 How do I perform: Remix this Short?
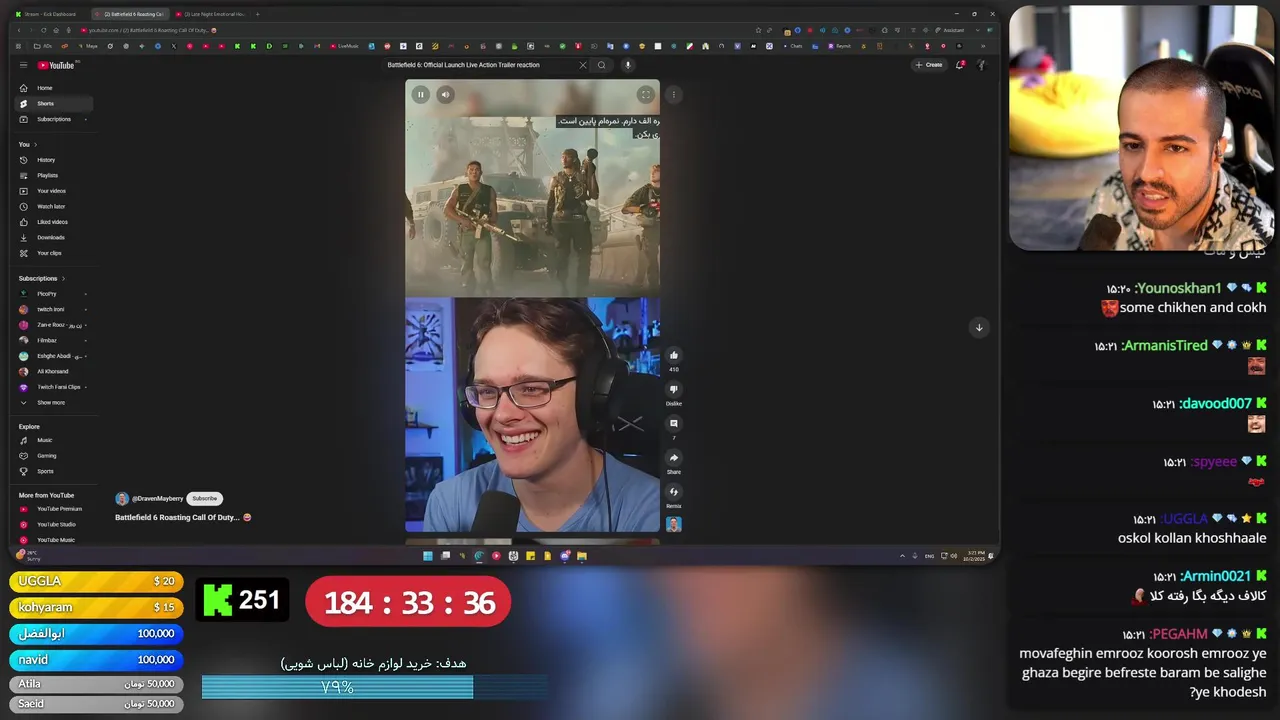coord(674,492)
